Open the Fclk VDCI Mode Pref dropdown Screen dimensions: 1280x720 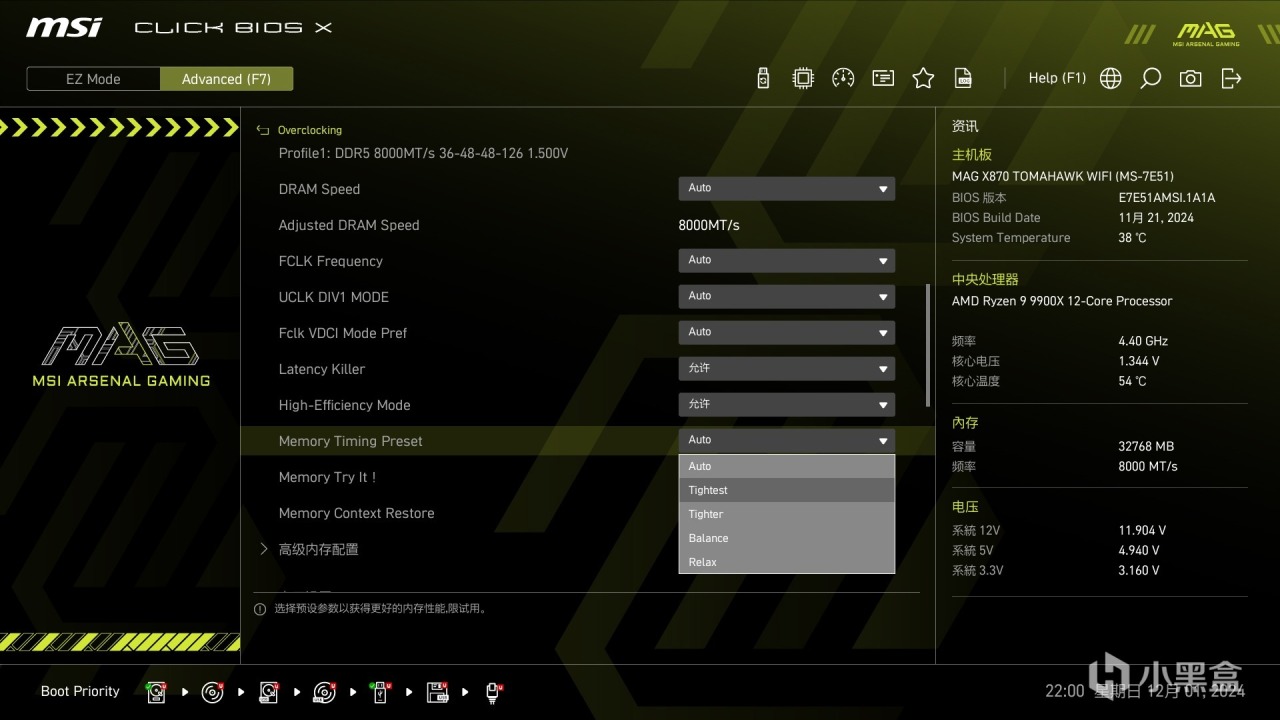pos(787,332)
